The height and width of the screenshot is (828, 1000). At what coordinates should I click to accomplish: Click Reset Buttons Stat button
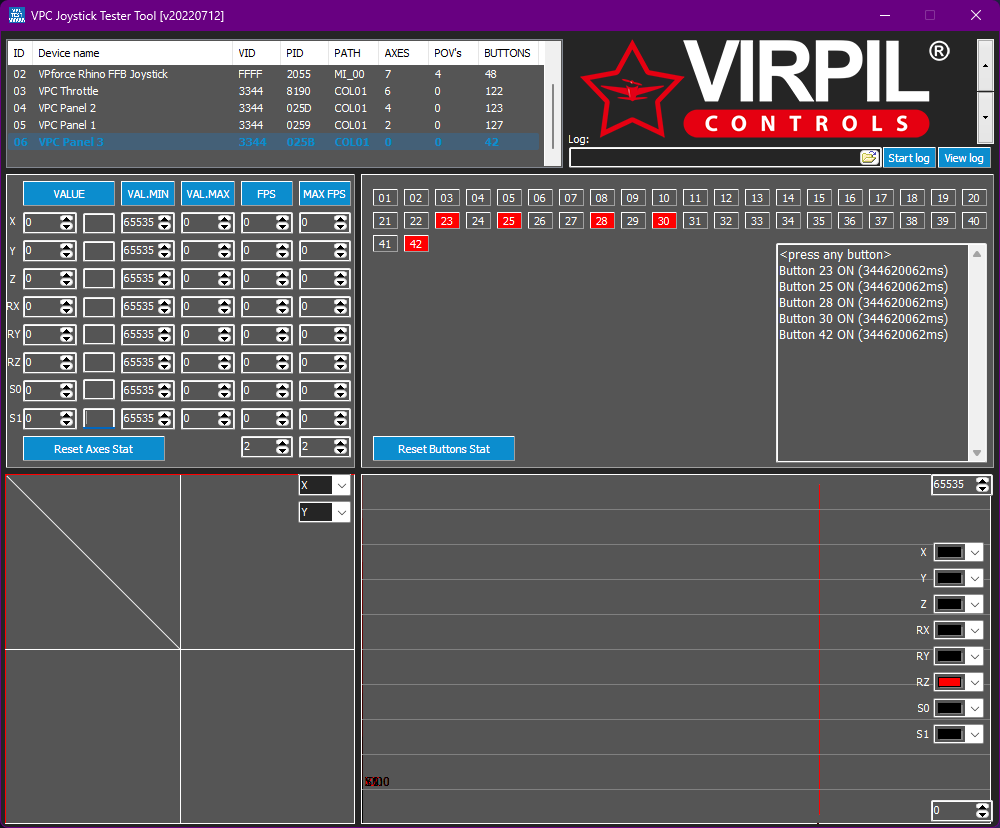tap(444, 448)
